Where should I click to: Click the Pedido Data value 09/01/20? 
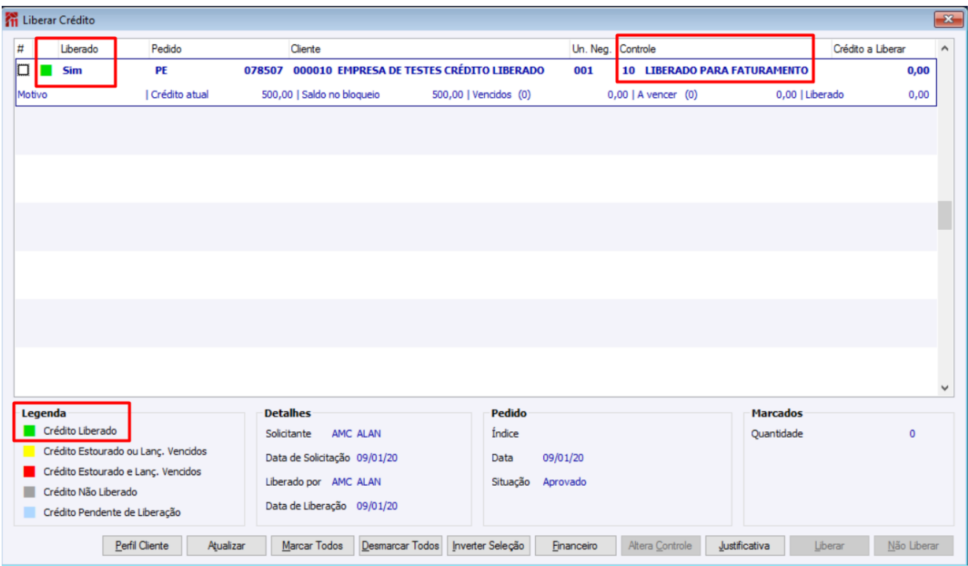coord(563,458)
